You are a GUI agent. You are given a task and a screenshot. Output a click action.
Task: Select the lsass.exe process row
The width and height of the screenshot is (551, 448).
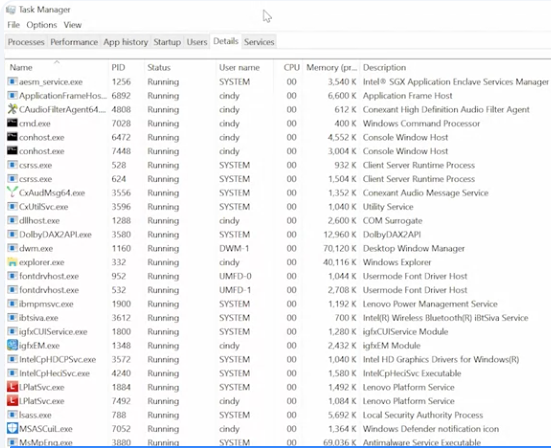[x=278, y=415]
